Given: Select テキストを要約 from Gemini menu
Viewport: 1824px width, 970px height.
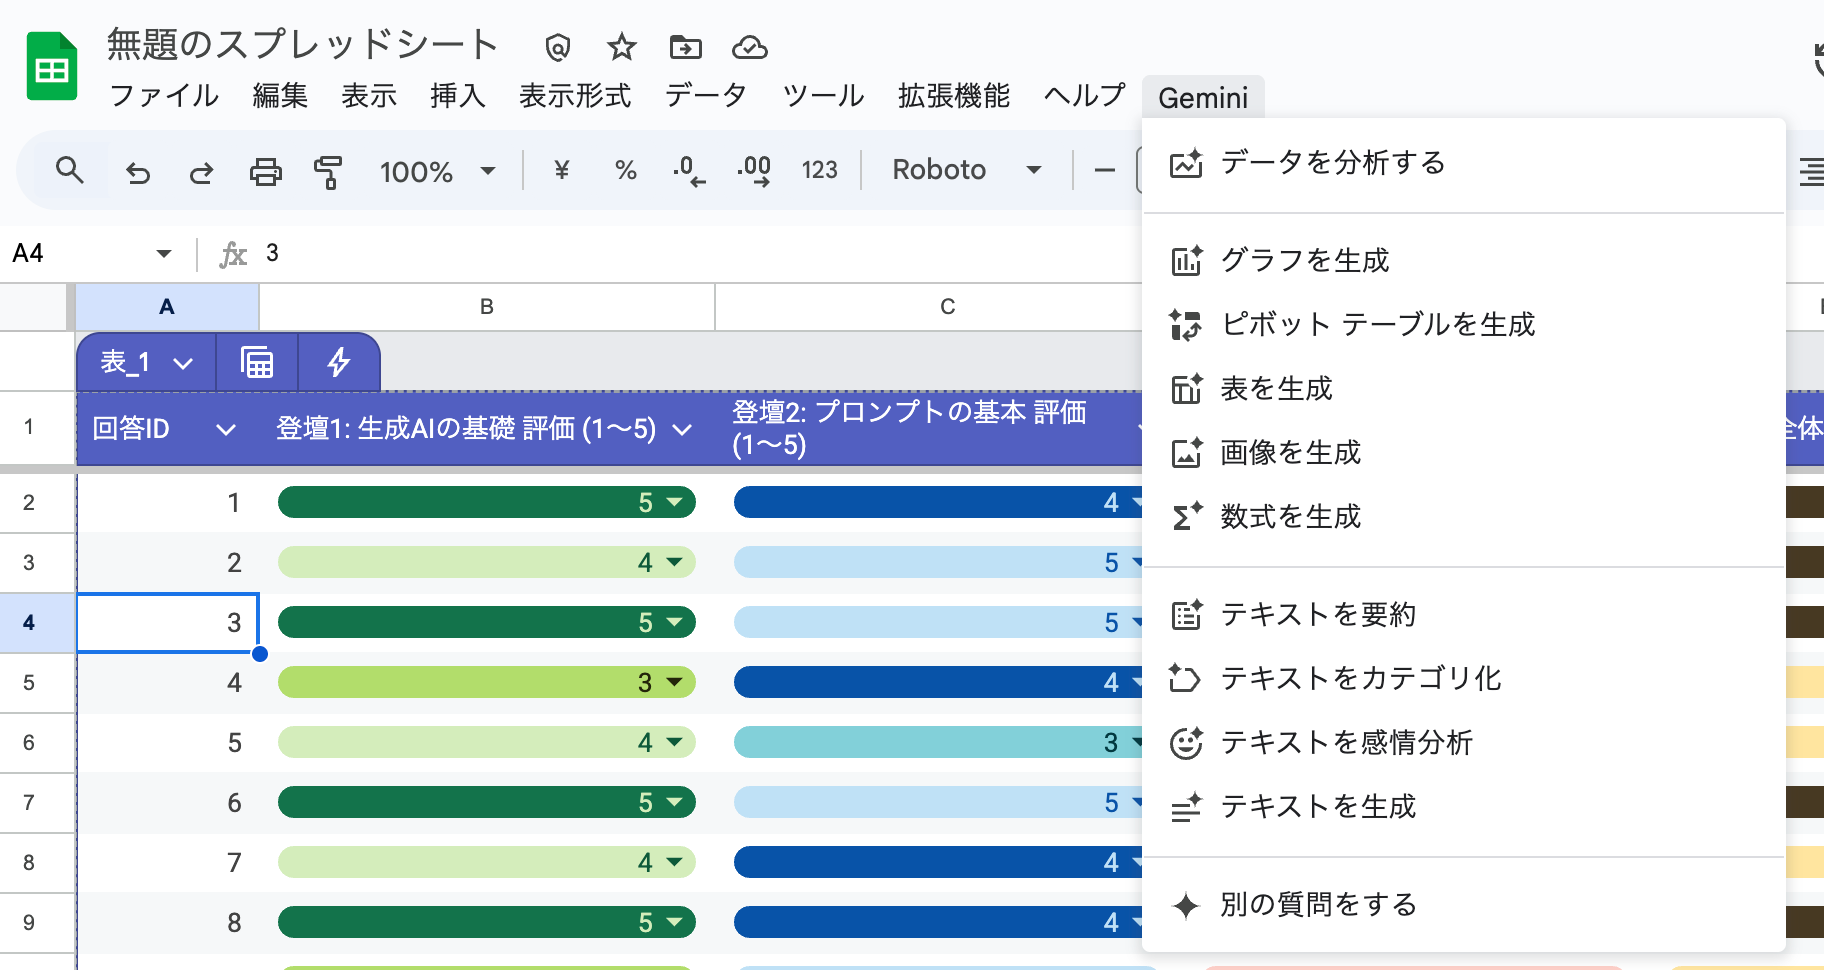Looking at the screenshot, I should click(1318, 615).
